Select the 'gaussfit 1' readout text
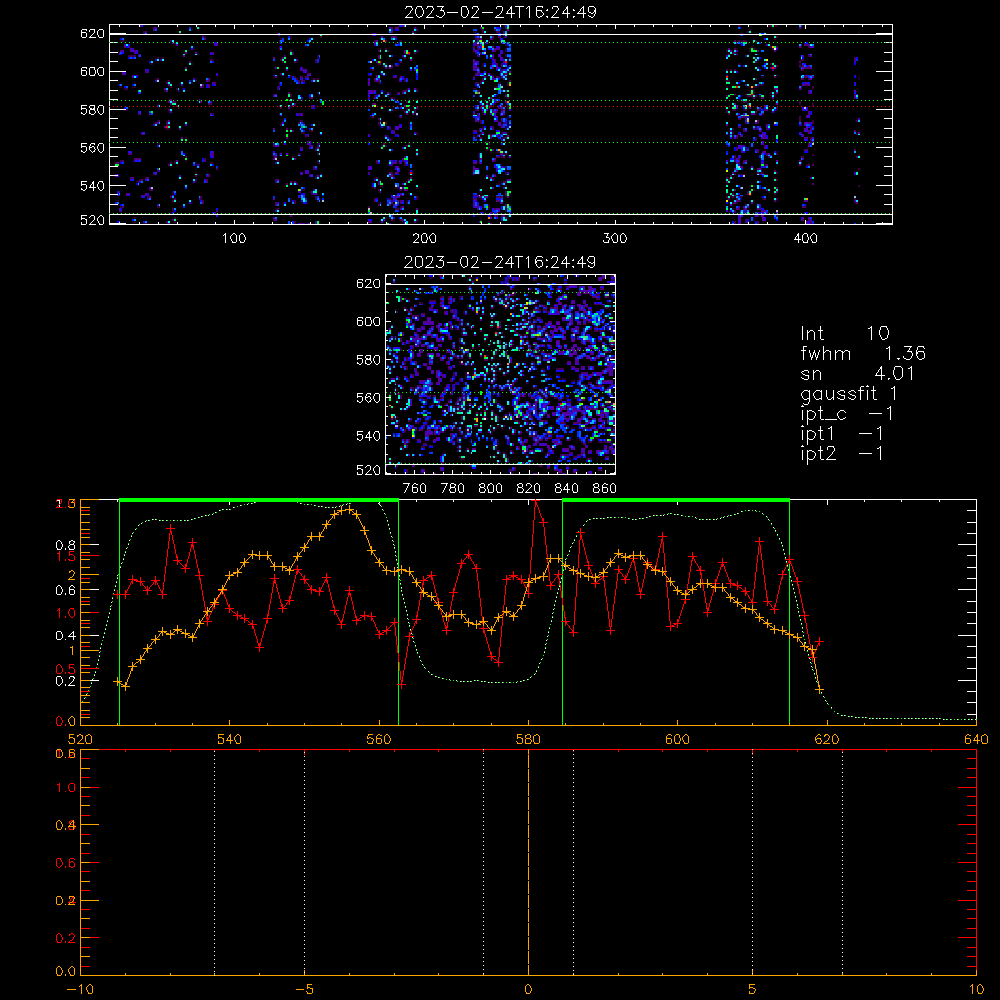This screenshot has height=1000, width=1000. pyautogui.click(x=849, y=393)
